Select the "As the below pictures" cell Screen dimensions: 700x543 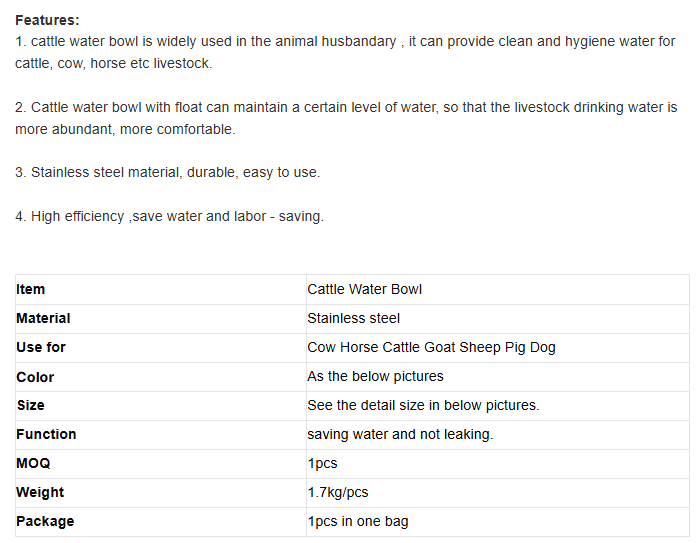pos(375,376)
